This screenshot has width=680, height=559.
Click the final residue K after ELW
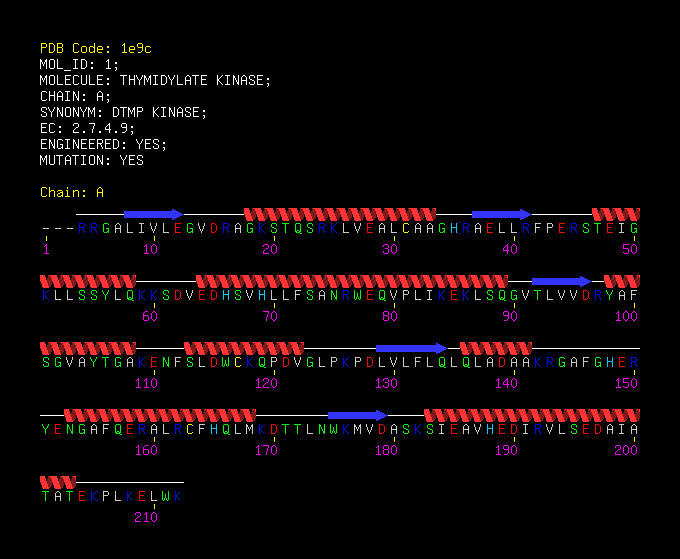pos(178,496)
